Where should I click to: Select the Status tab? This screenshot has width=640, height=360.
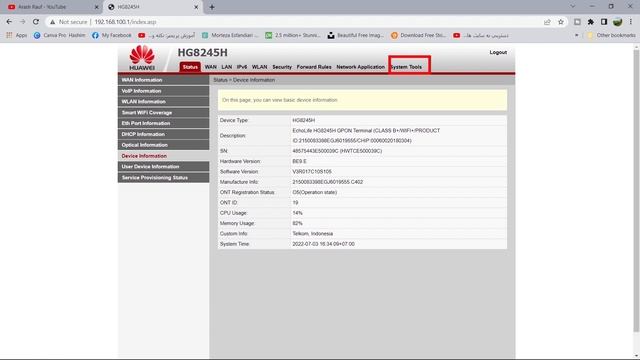coord(190,67)
